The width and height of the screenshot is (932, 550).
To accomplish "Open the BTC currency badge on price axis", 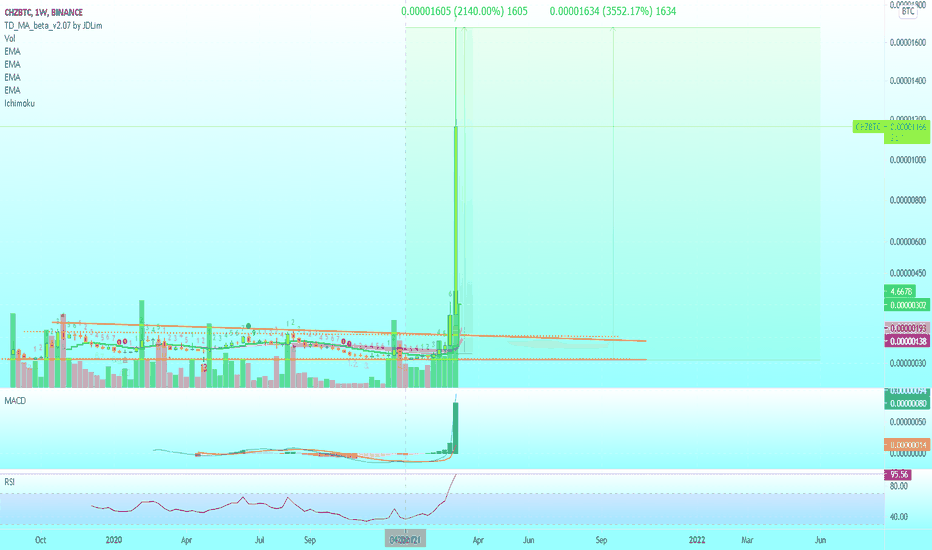I will (908, 11).
